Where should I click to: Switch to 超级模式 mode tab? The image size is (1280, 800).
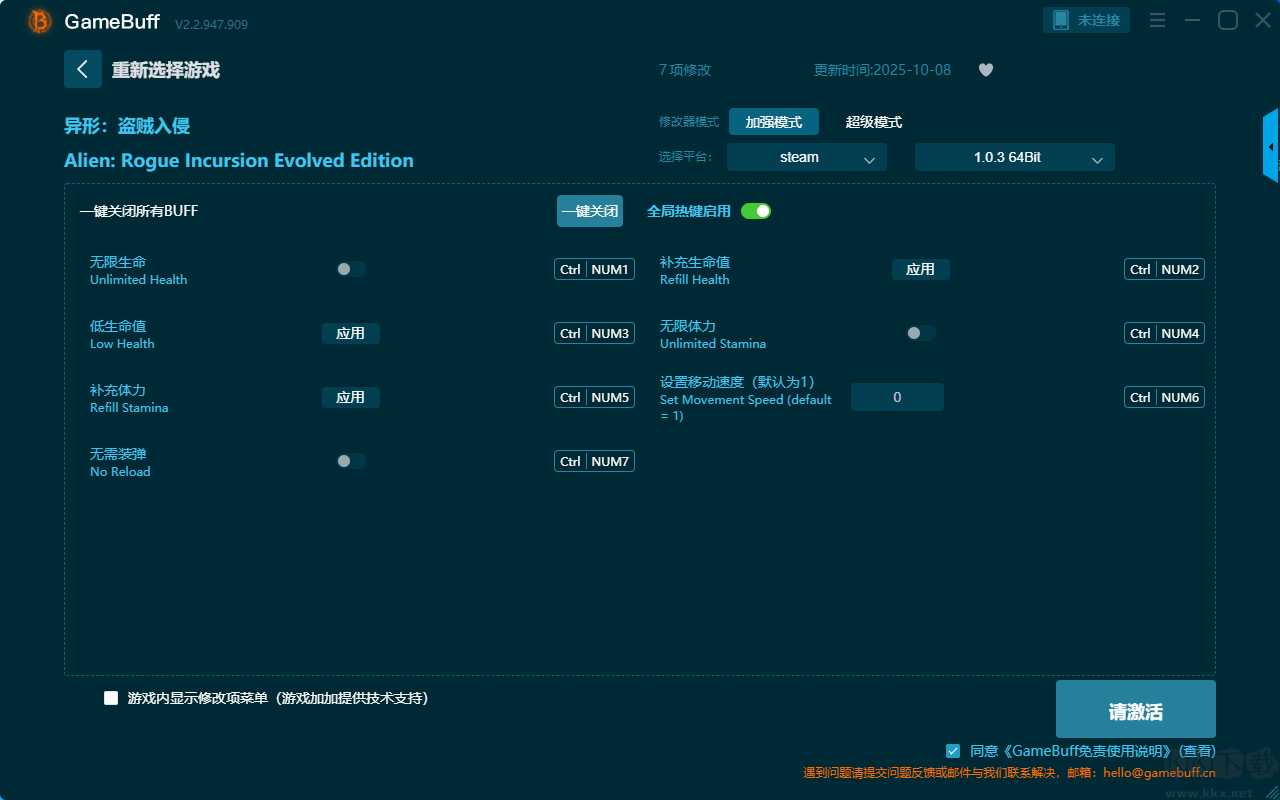click(873, 122)
